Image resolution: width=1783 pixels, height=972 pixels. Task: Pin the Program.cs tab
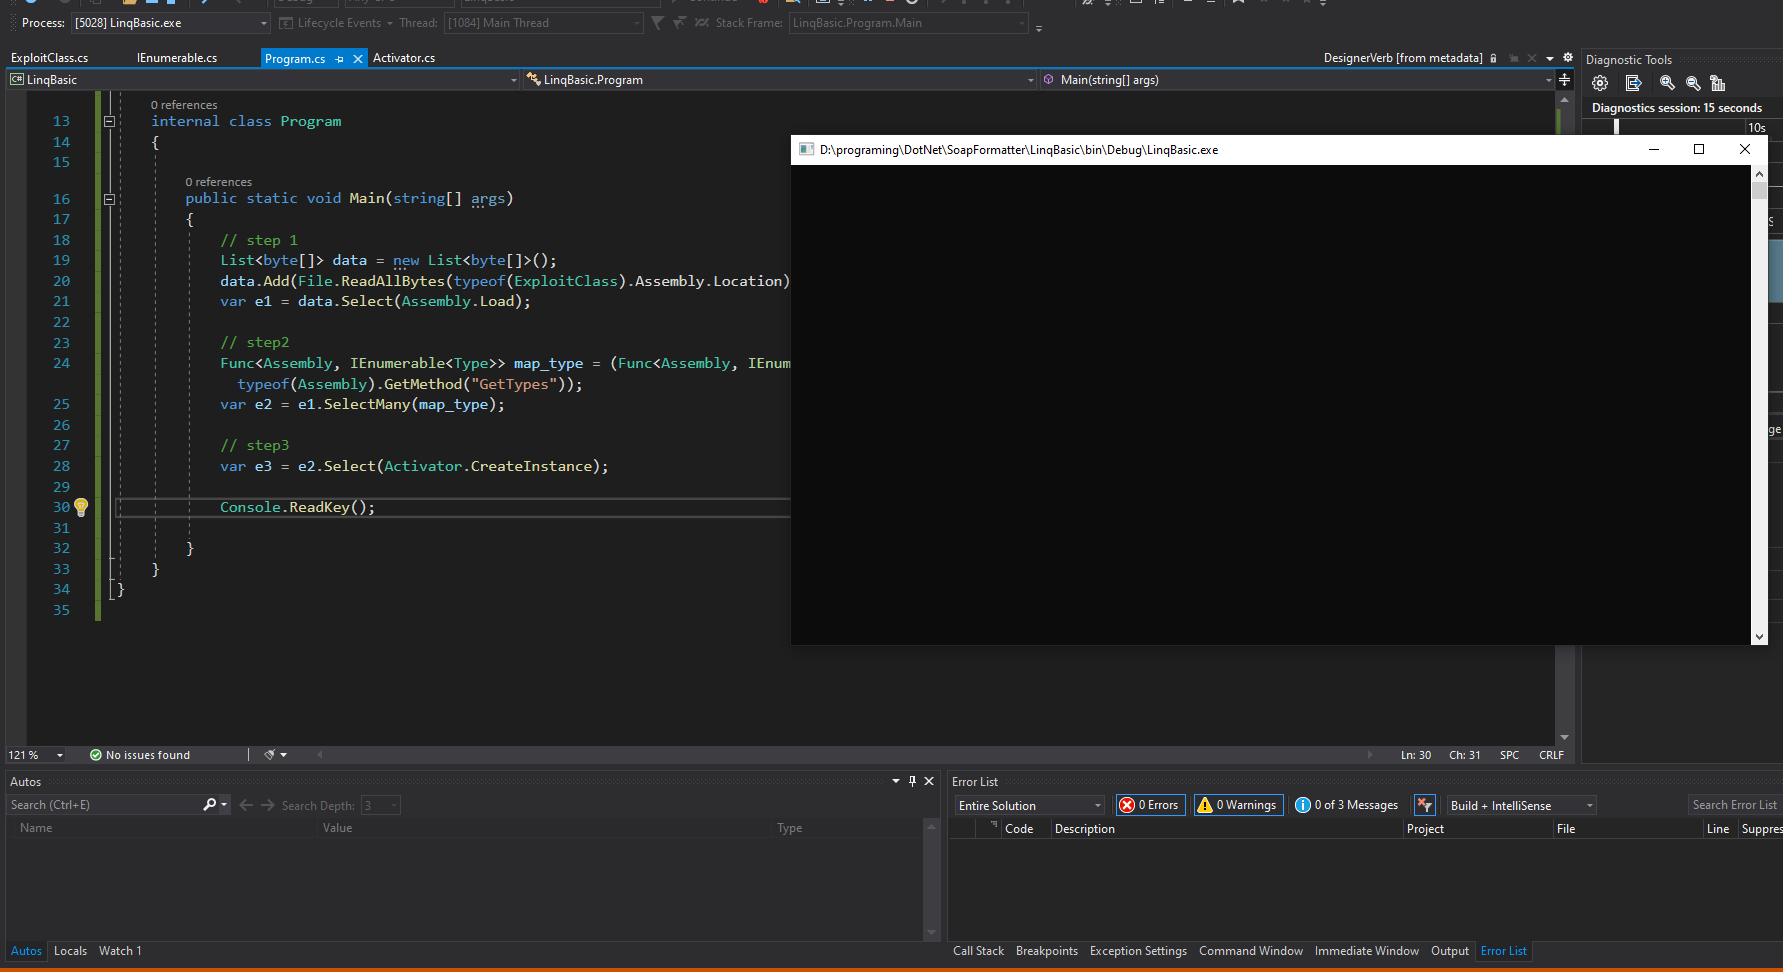[340, 59]
